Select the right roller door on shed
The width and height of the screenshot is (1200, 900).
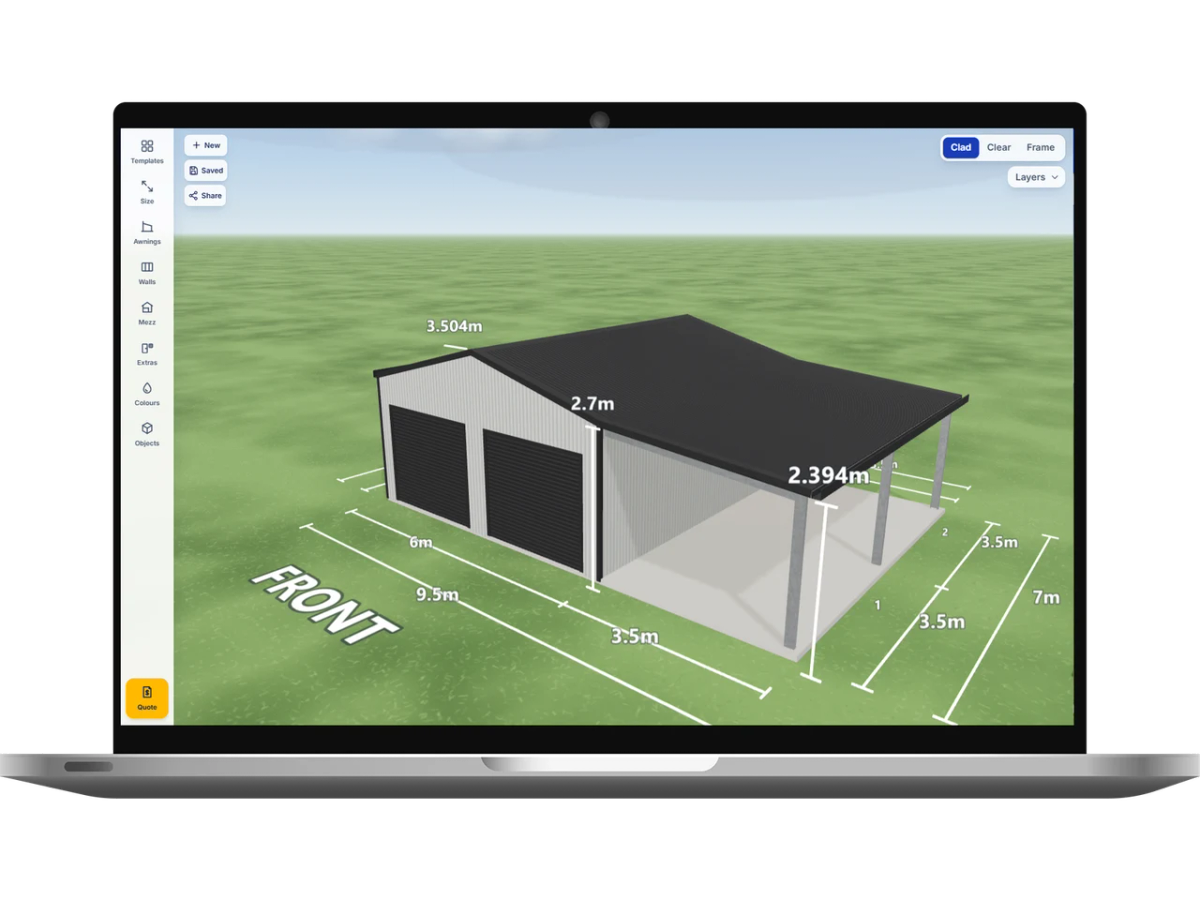point(534,500)
